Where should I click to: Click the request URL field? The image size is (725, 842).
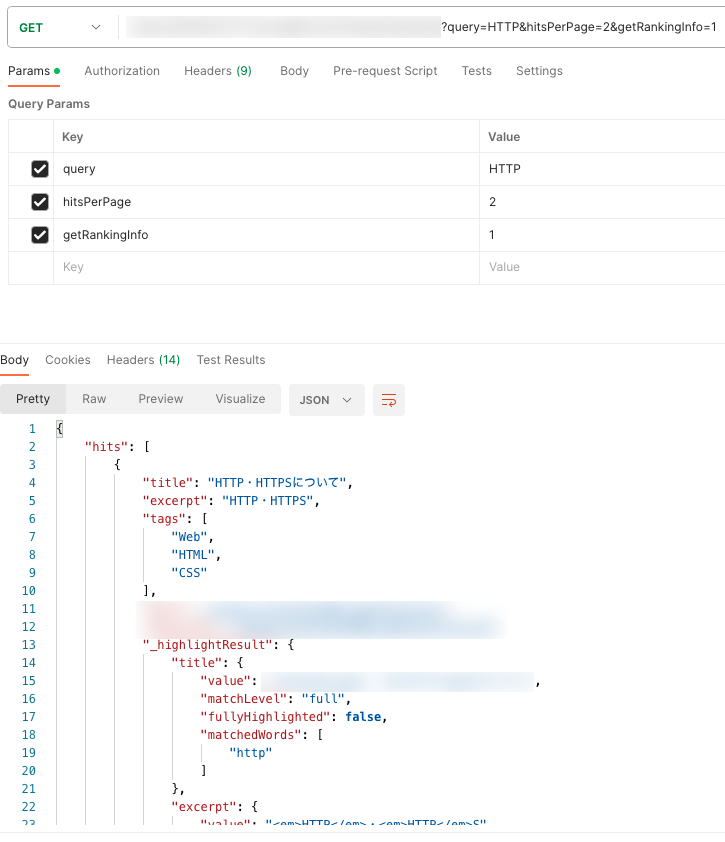coord(422,27)
